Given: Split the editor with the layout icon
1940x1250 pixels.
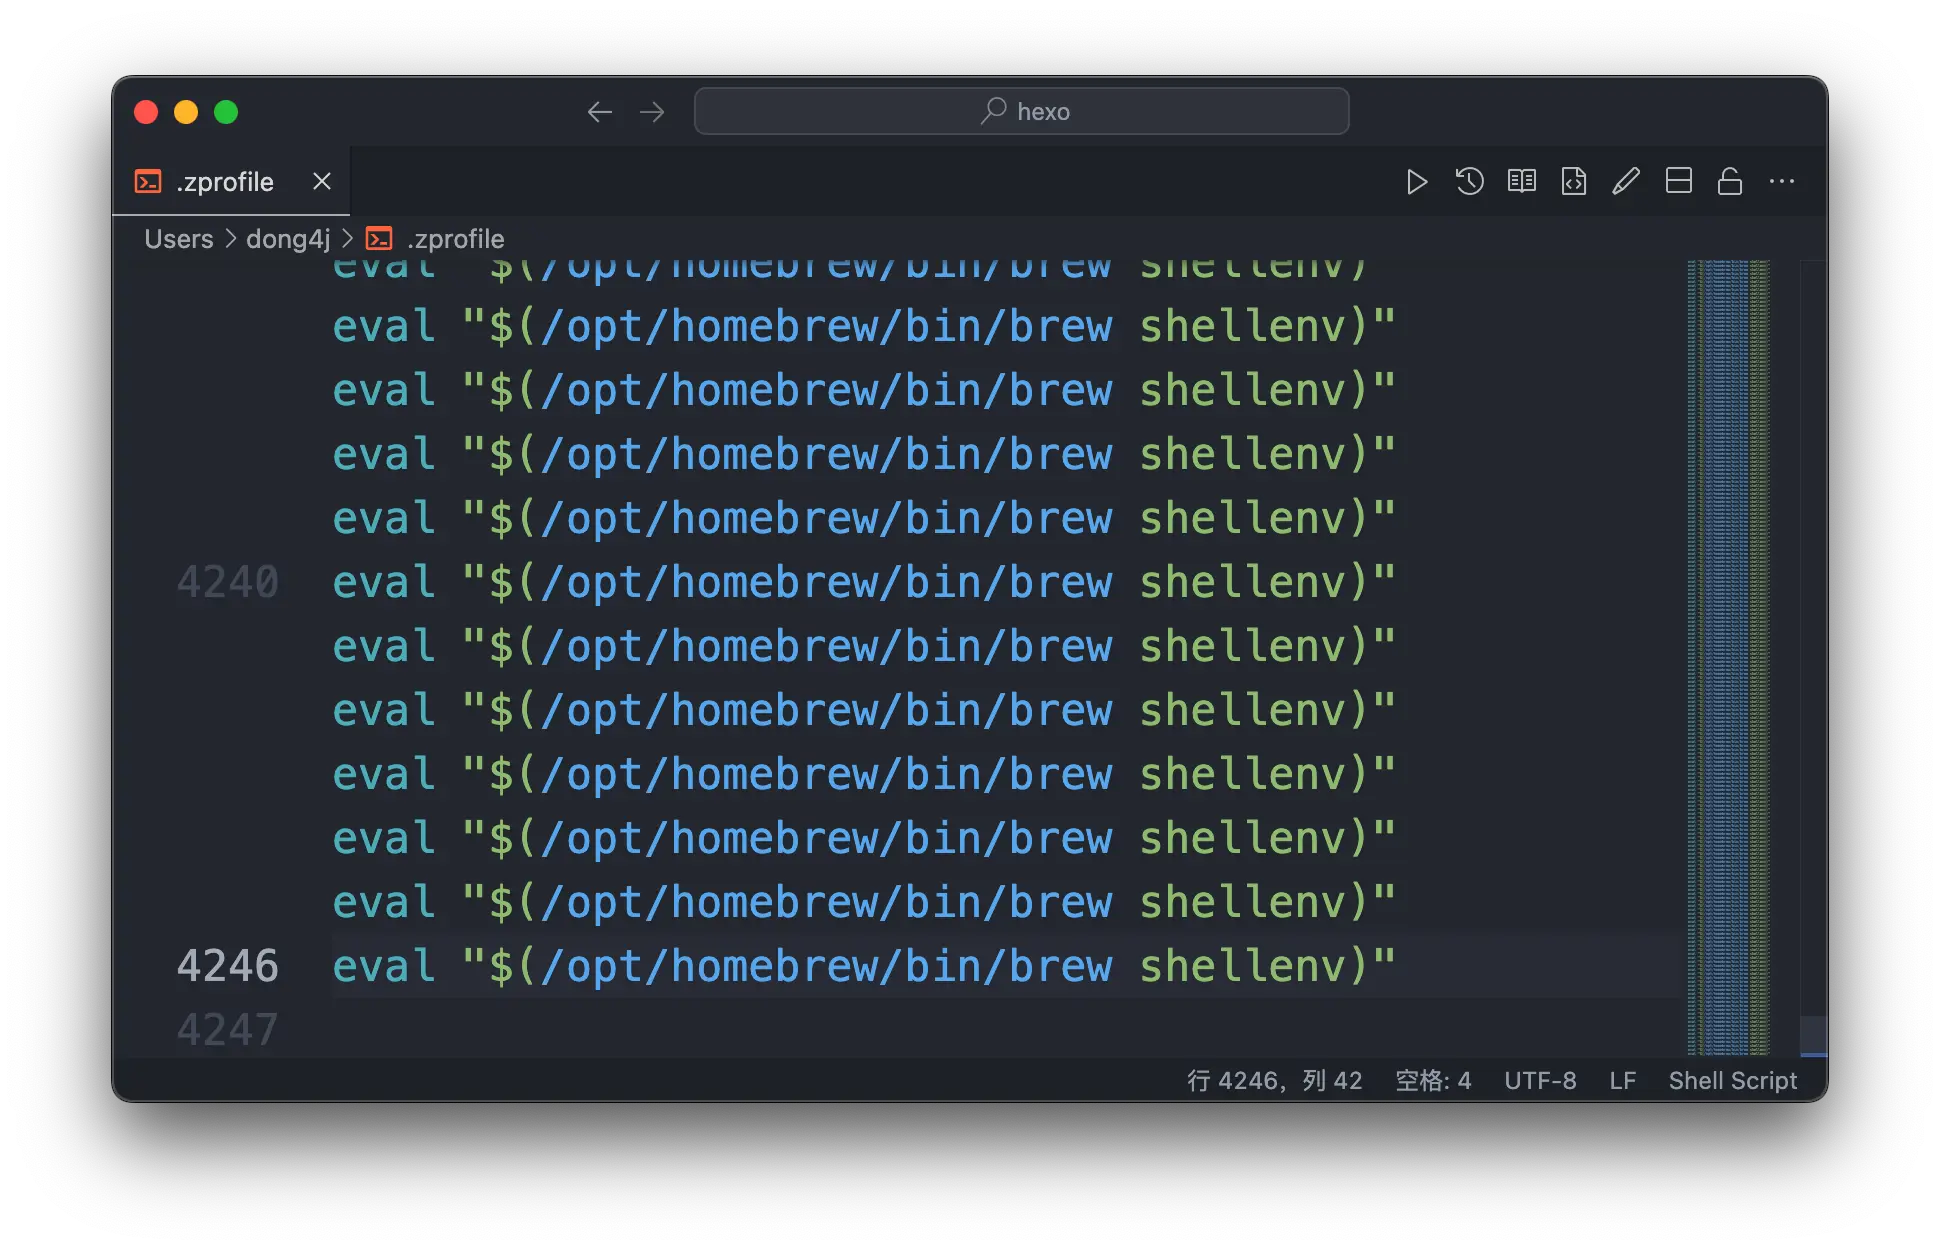Looking at the screenshot, I should (1678, 182).
